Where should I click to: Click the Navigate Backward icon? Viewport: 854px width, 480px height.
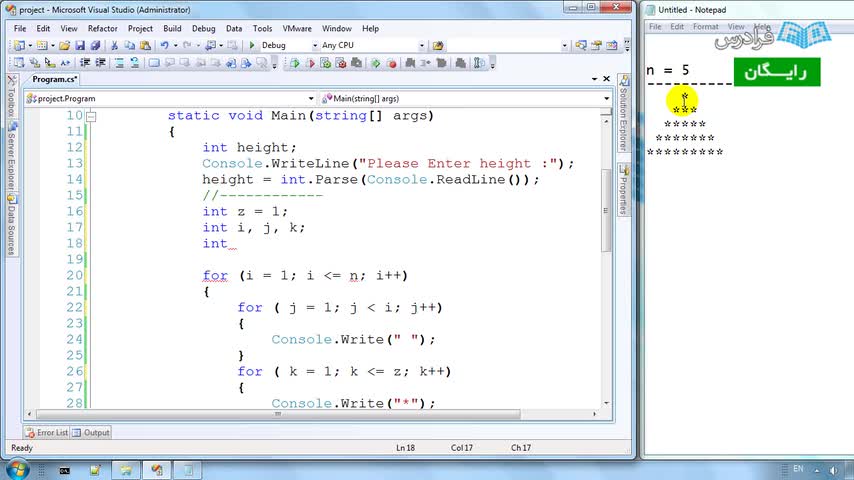tap(210, 46)
